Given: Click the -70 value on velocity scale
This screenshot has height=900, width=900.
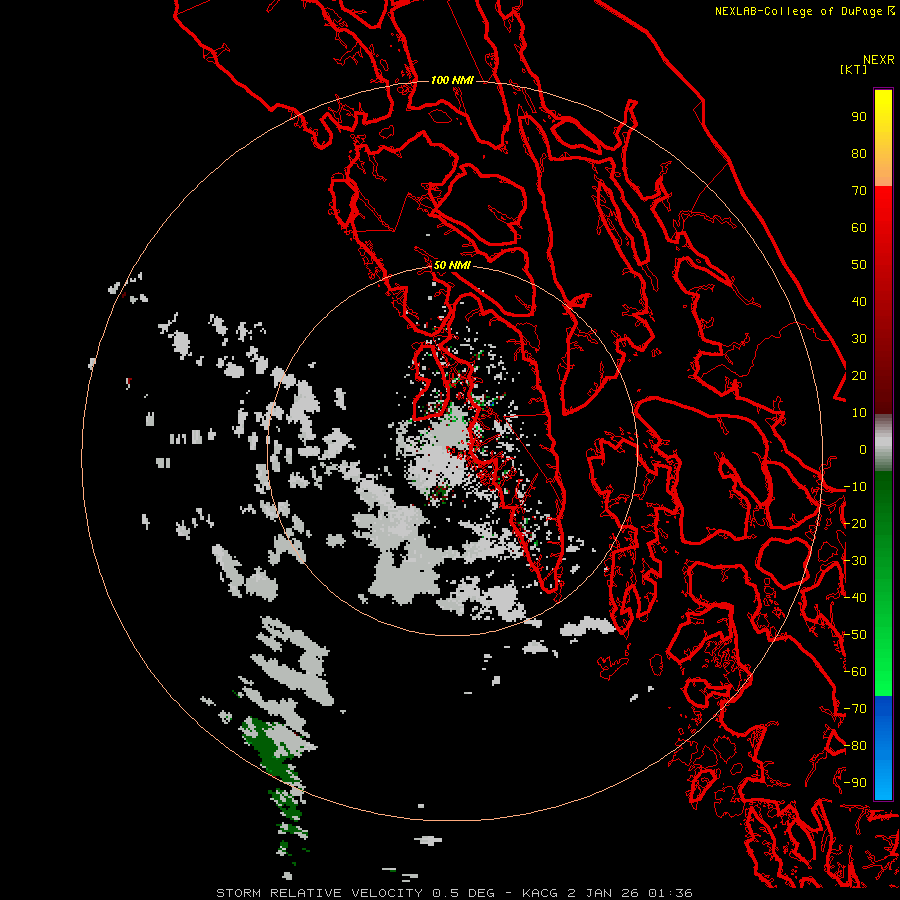Looking at the screenshot, I should pos(855,709).
